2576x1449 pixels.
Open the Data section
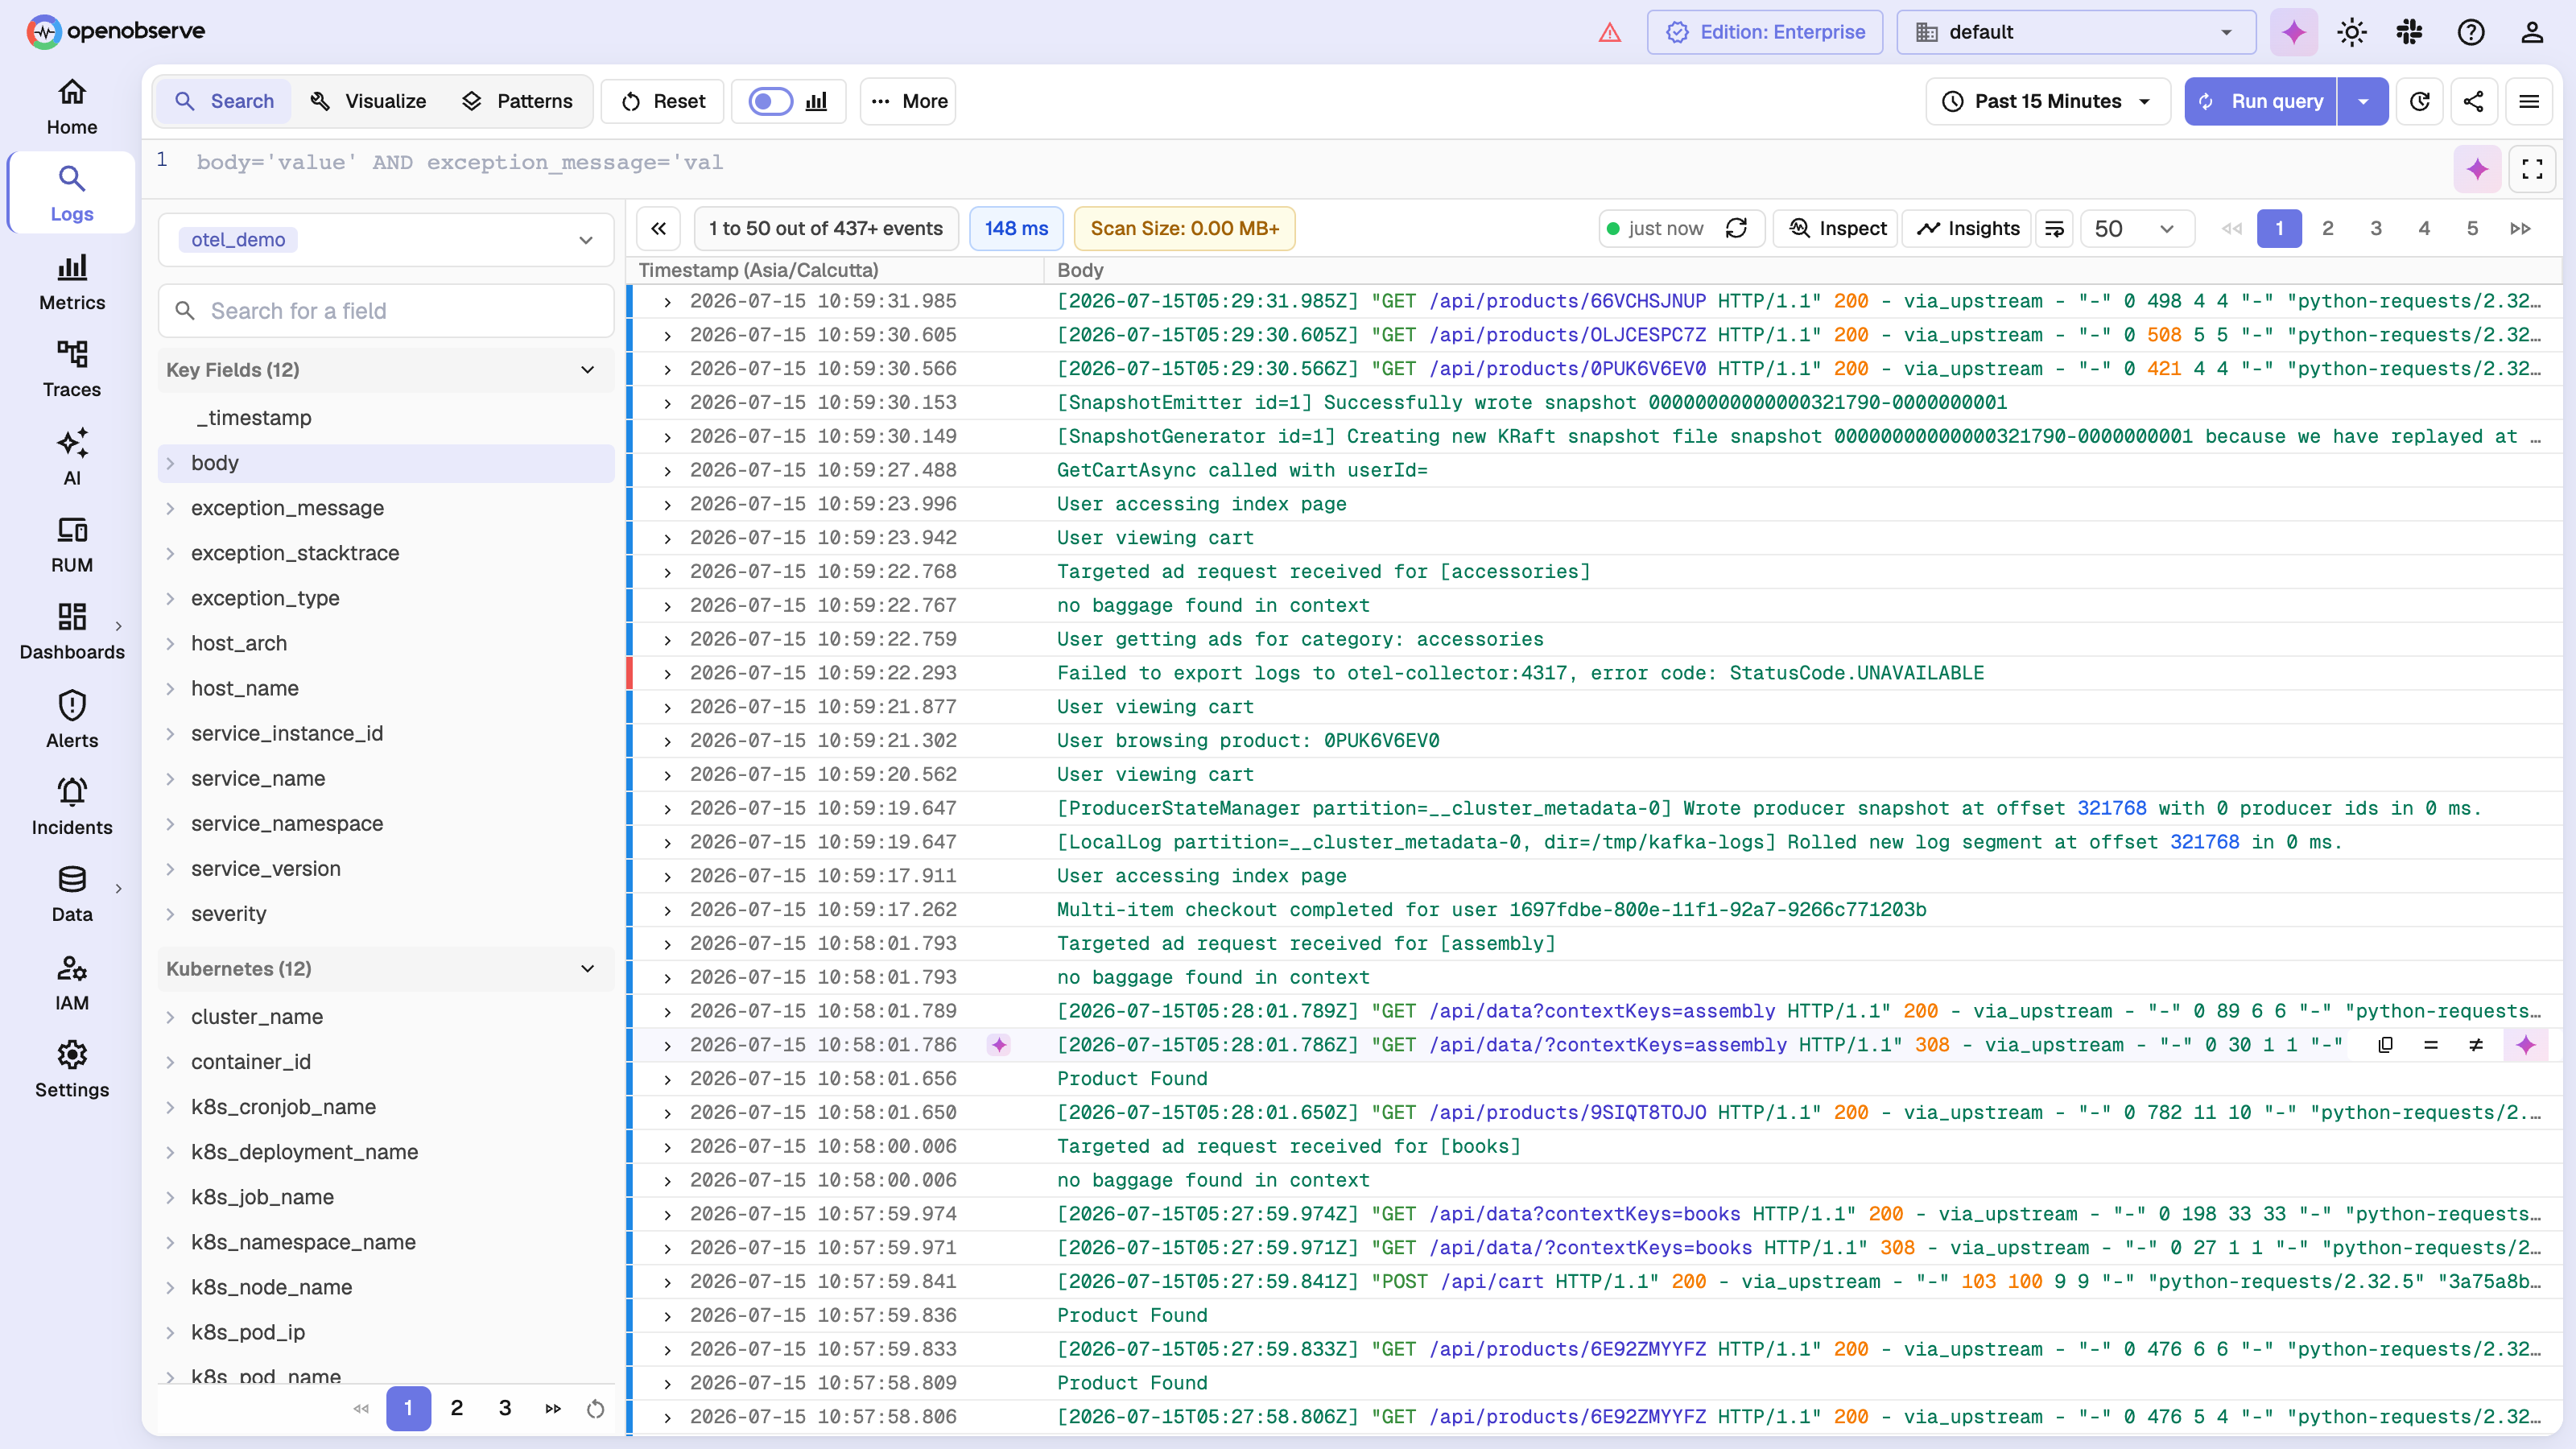(72, 895)
